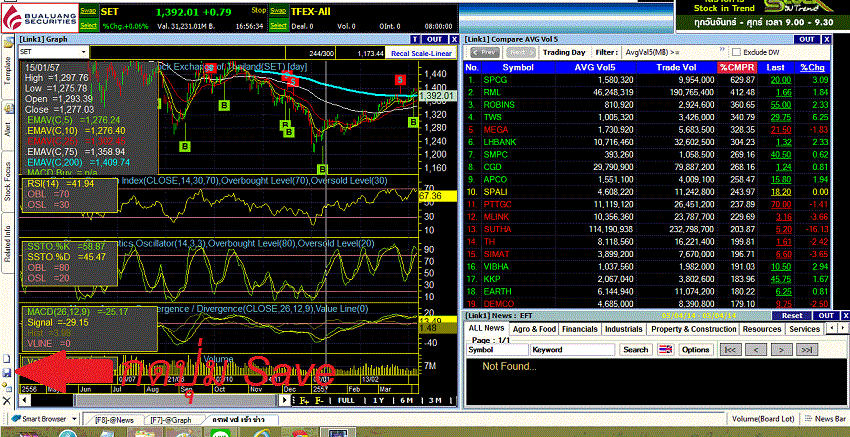Open the folder icon above Template sidebar tab
The width and height of the screenshot is (850, 437).
coord(8,42)
